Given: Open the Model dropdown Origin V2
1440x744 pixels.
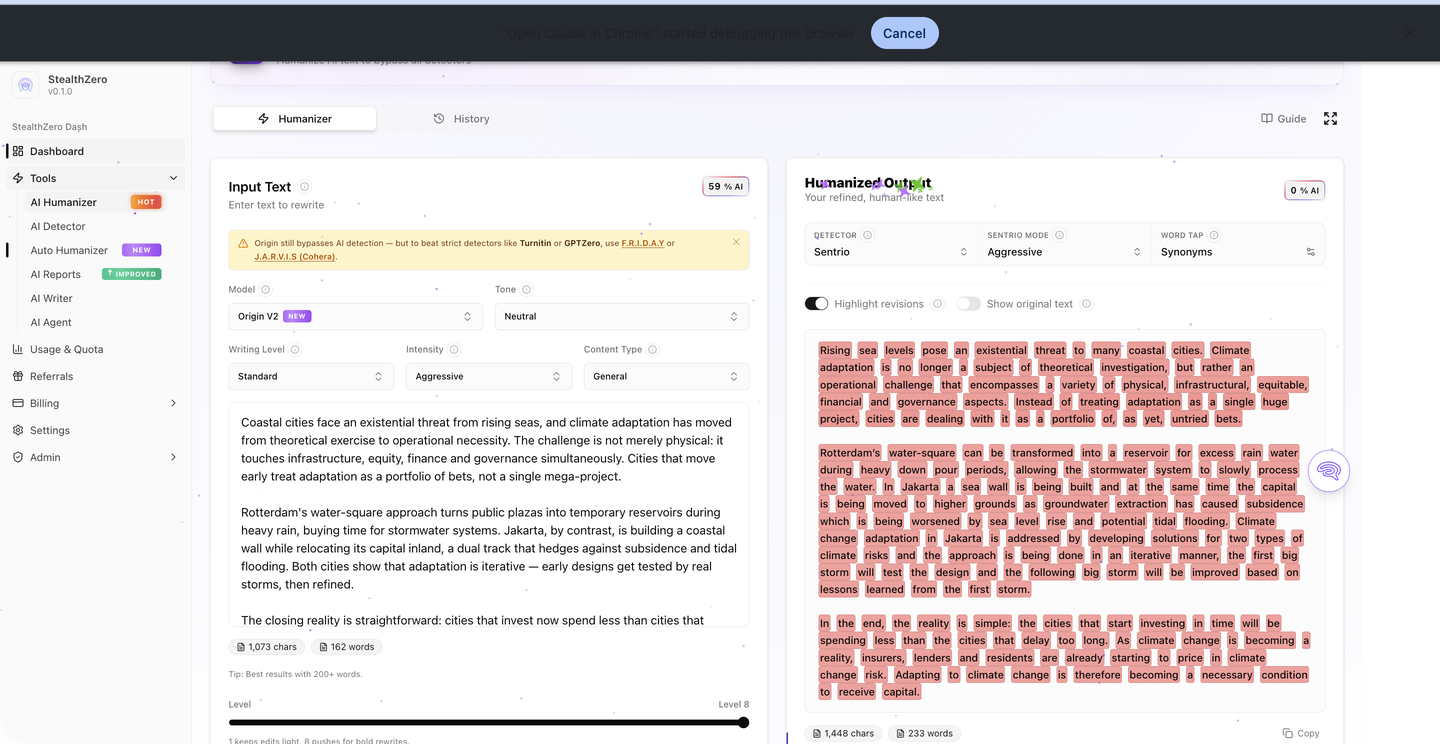Looking at the screenshot, I should [x=355, y=316].
